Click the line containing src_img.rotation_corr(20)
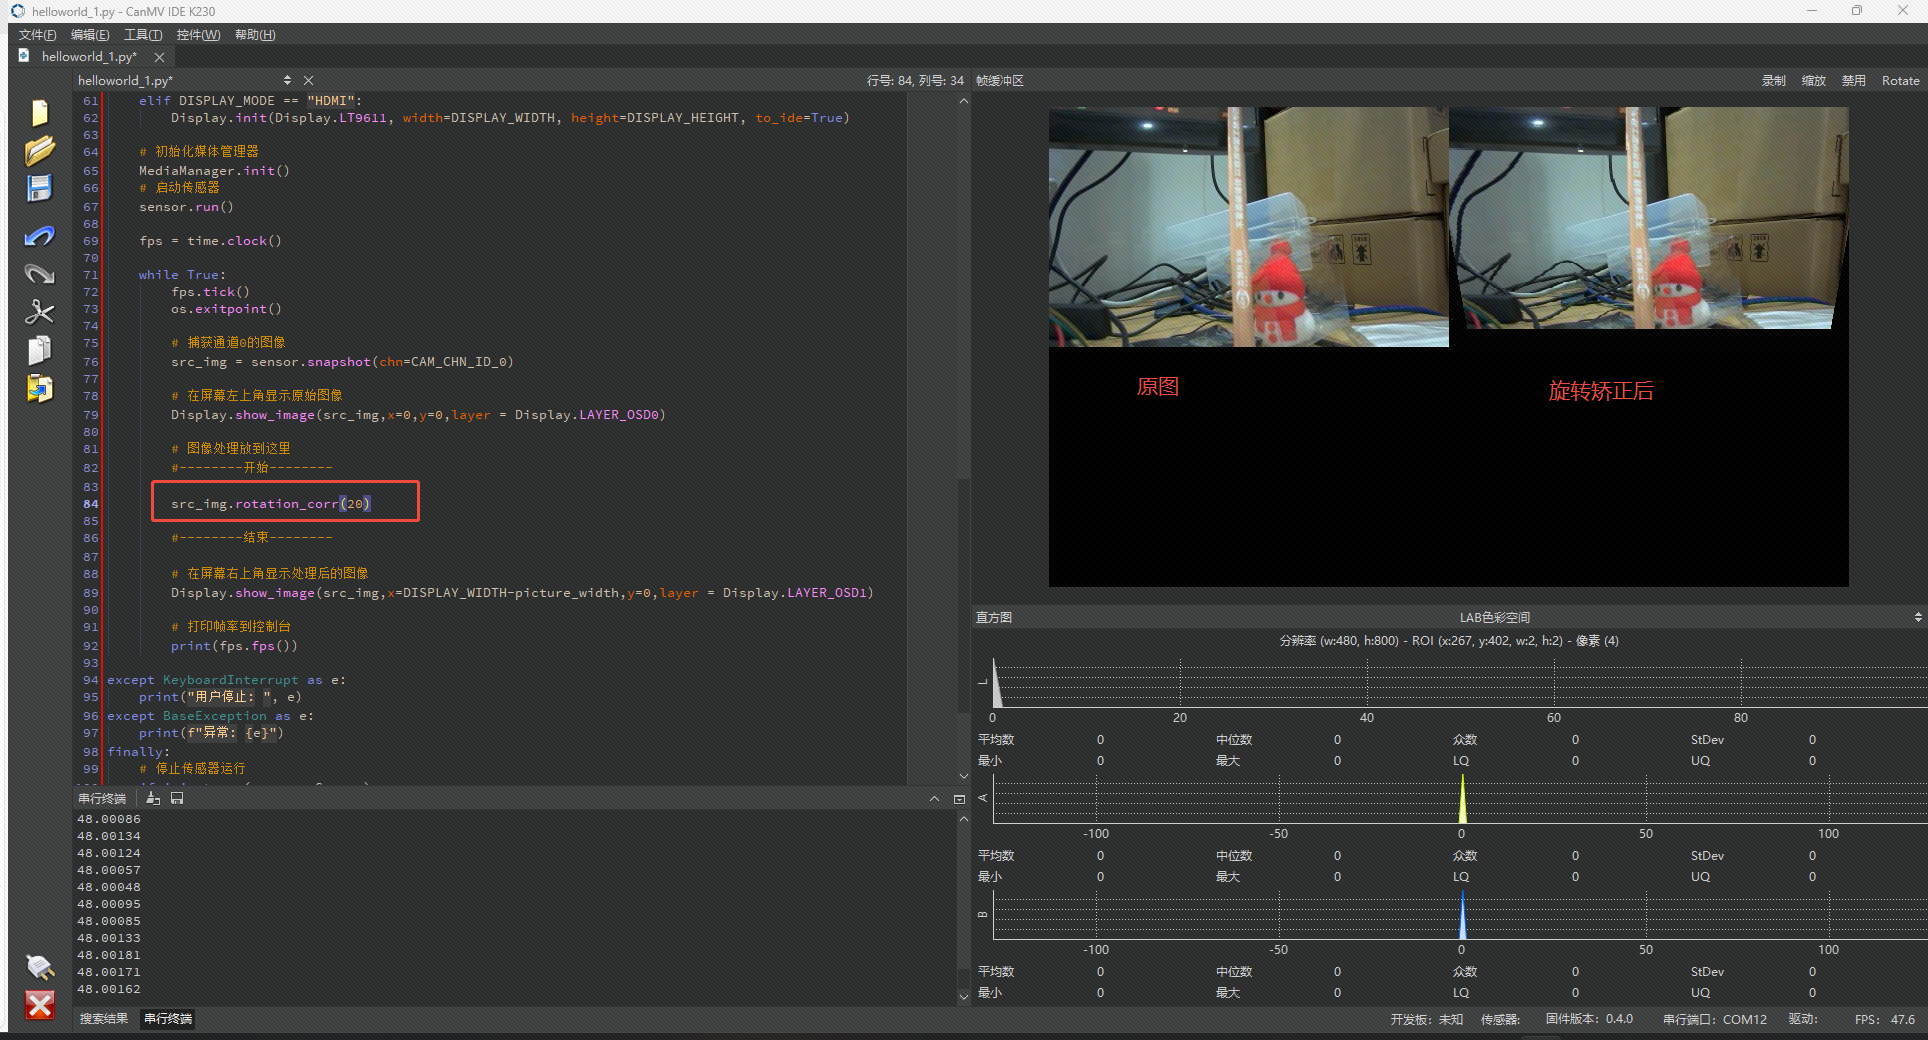1928x1040 pixels. [x=271, y=504]
